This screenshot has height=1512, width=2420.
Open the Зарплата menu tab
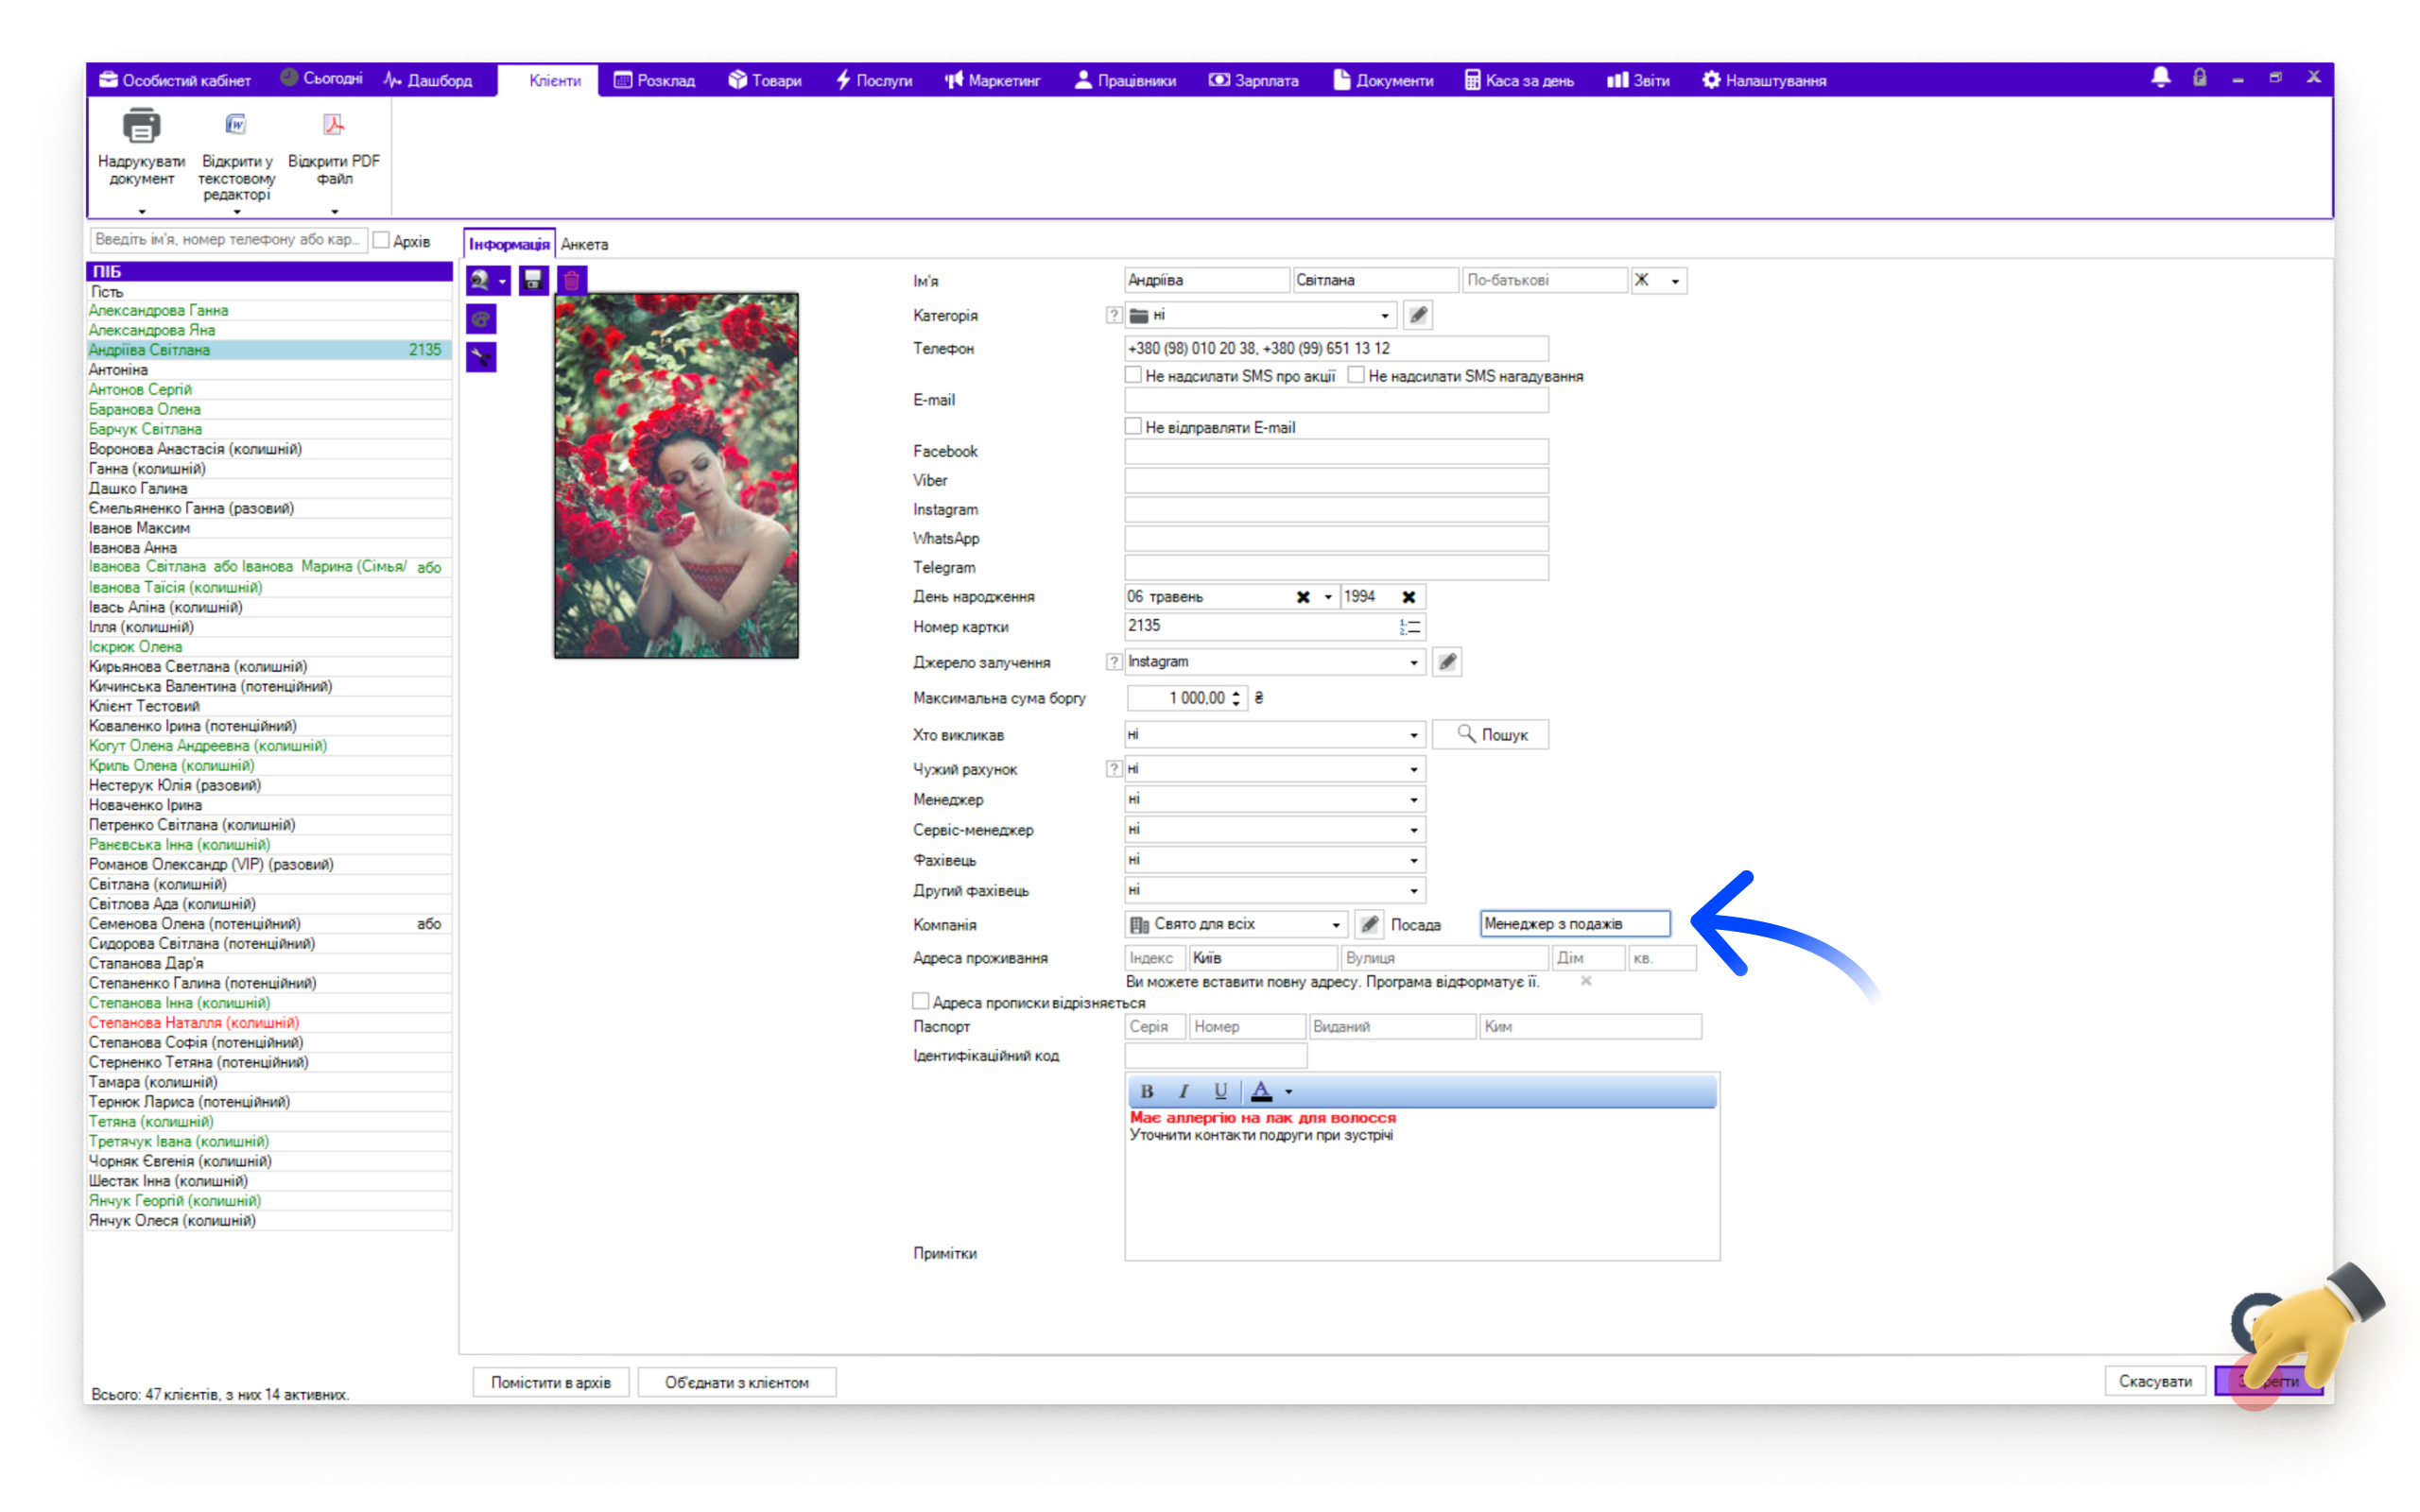[1254, 80]
